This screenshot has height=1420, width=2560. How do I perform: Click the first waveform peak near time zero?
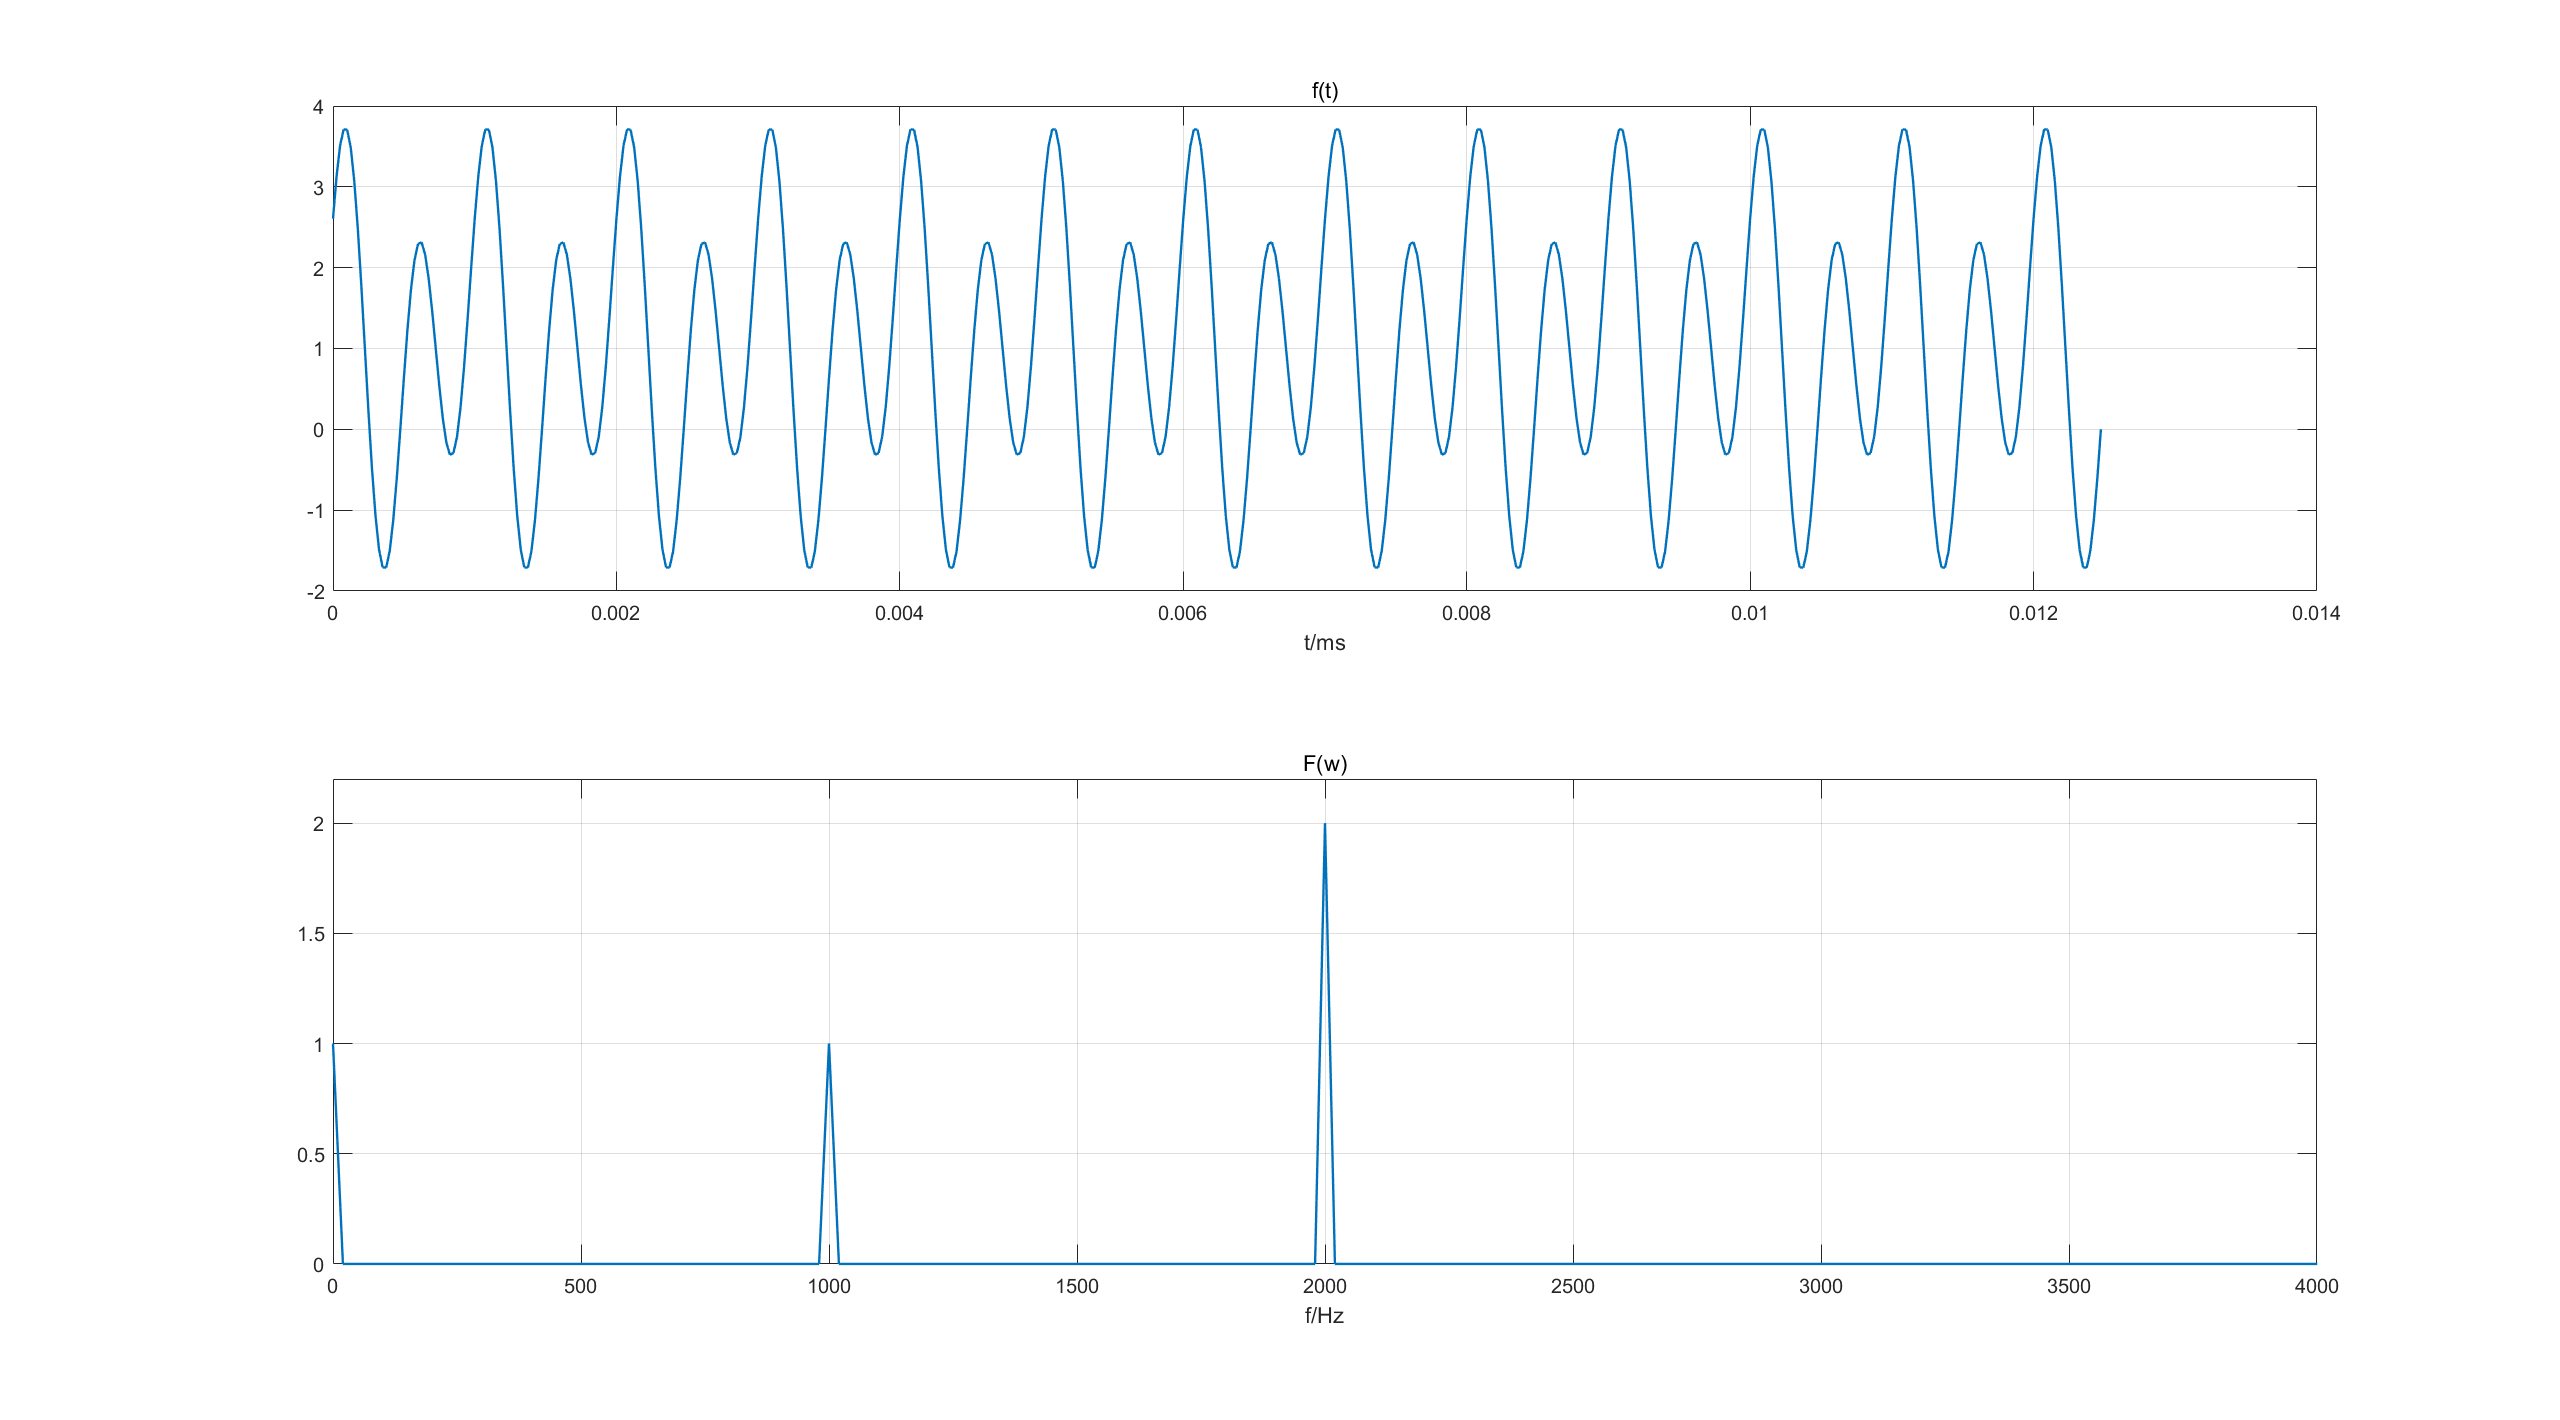[x=345, y=130]
